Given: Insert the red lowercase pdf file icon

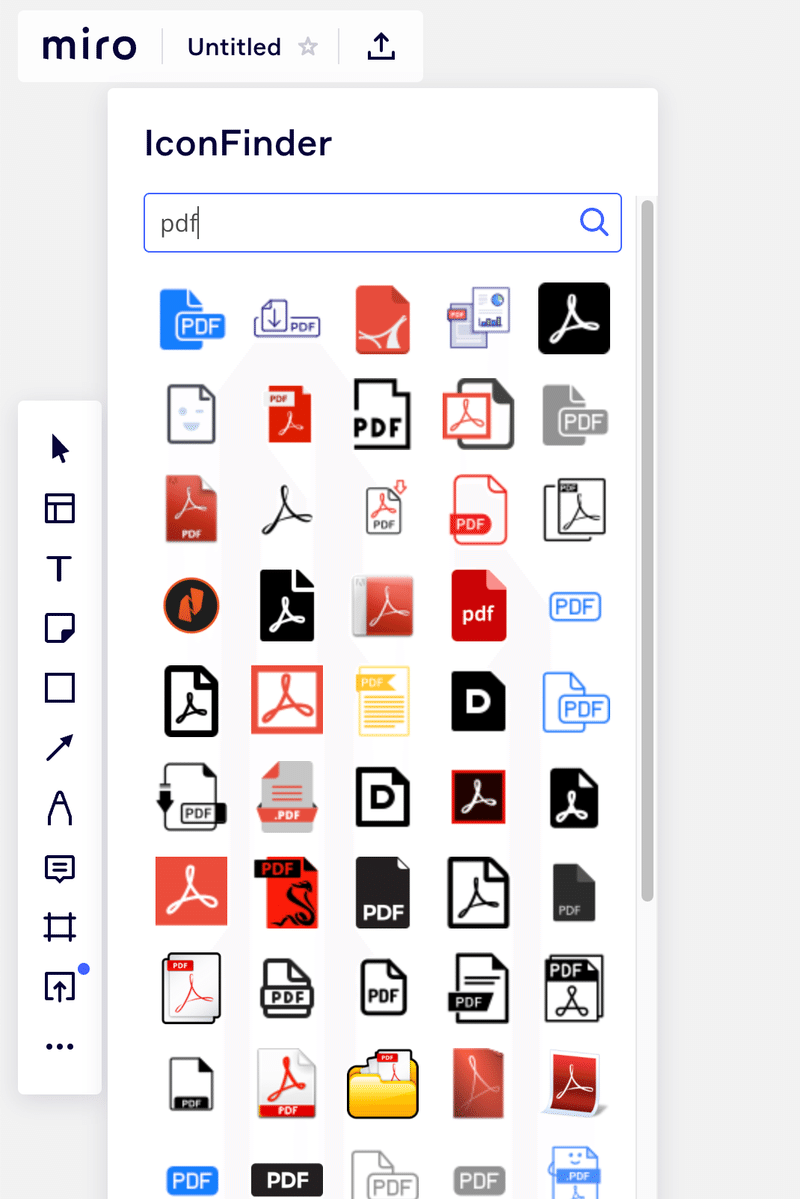Looking at the screenshot, I should [x=478, y=605].
